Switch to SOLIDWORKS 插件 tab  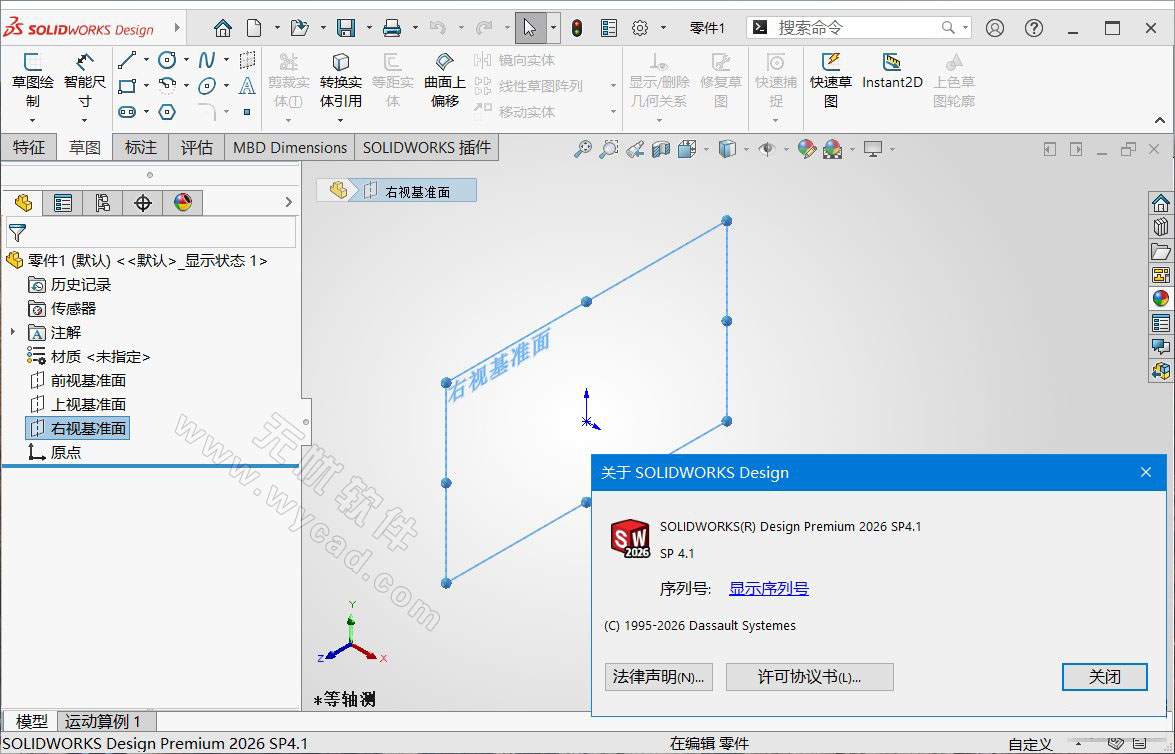coord(427,148)
